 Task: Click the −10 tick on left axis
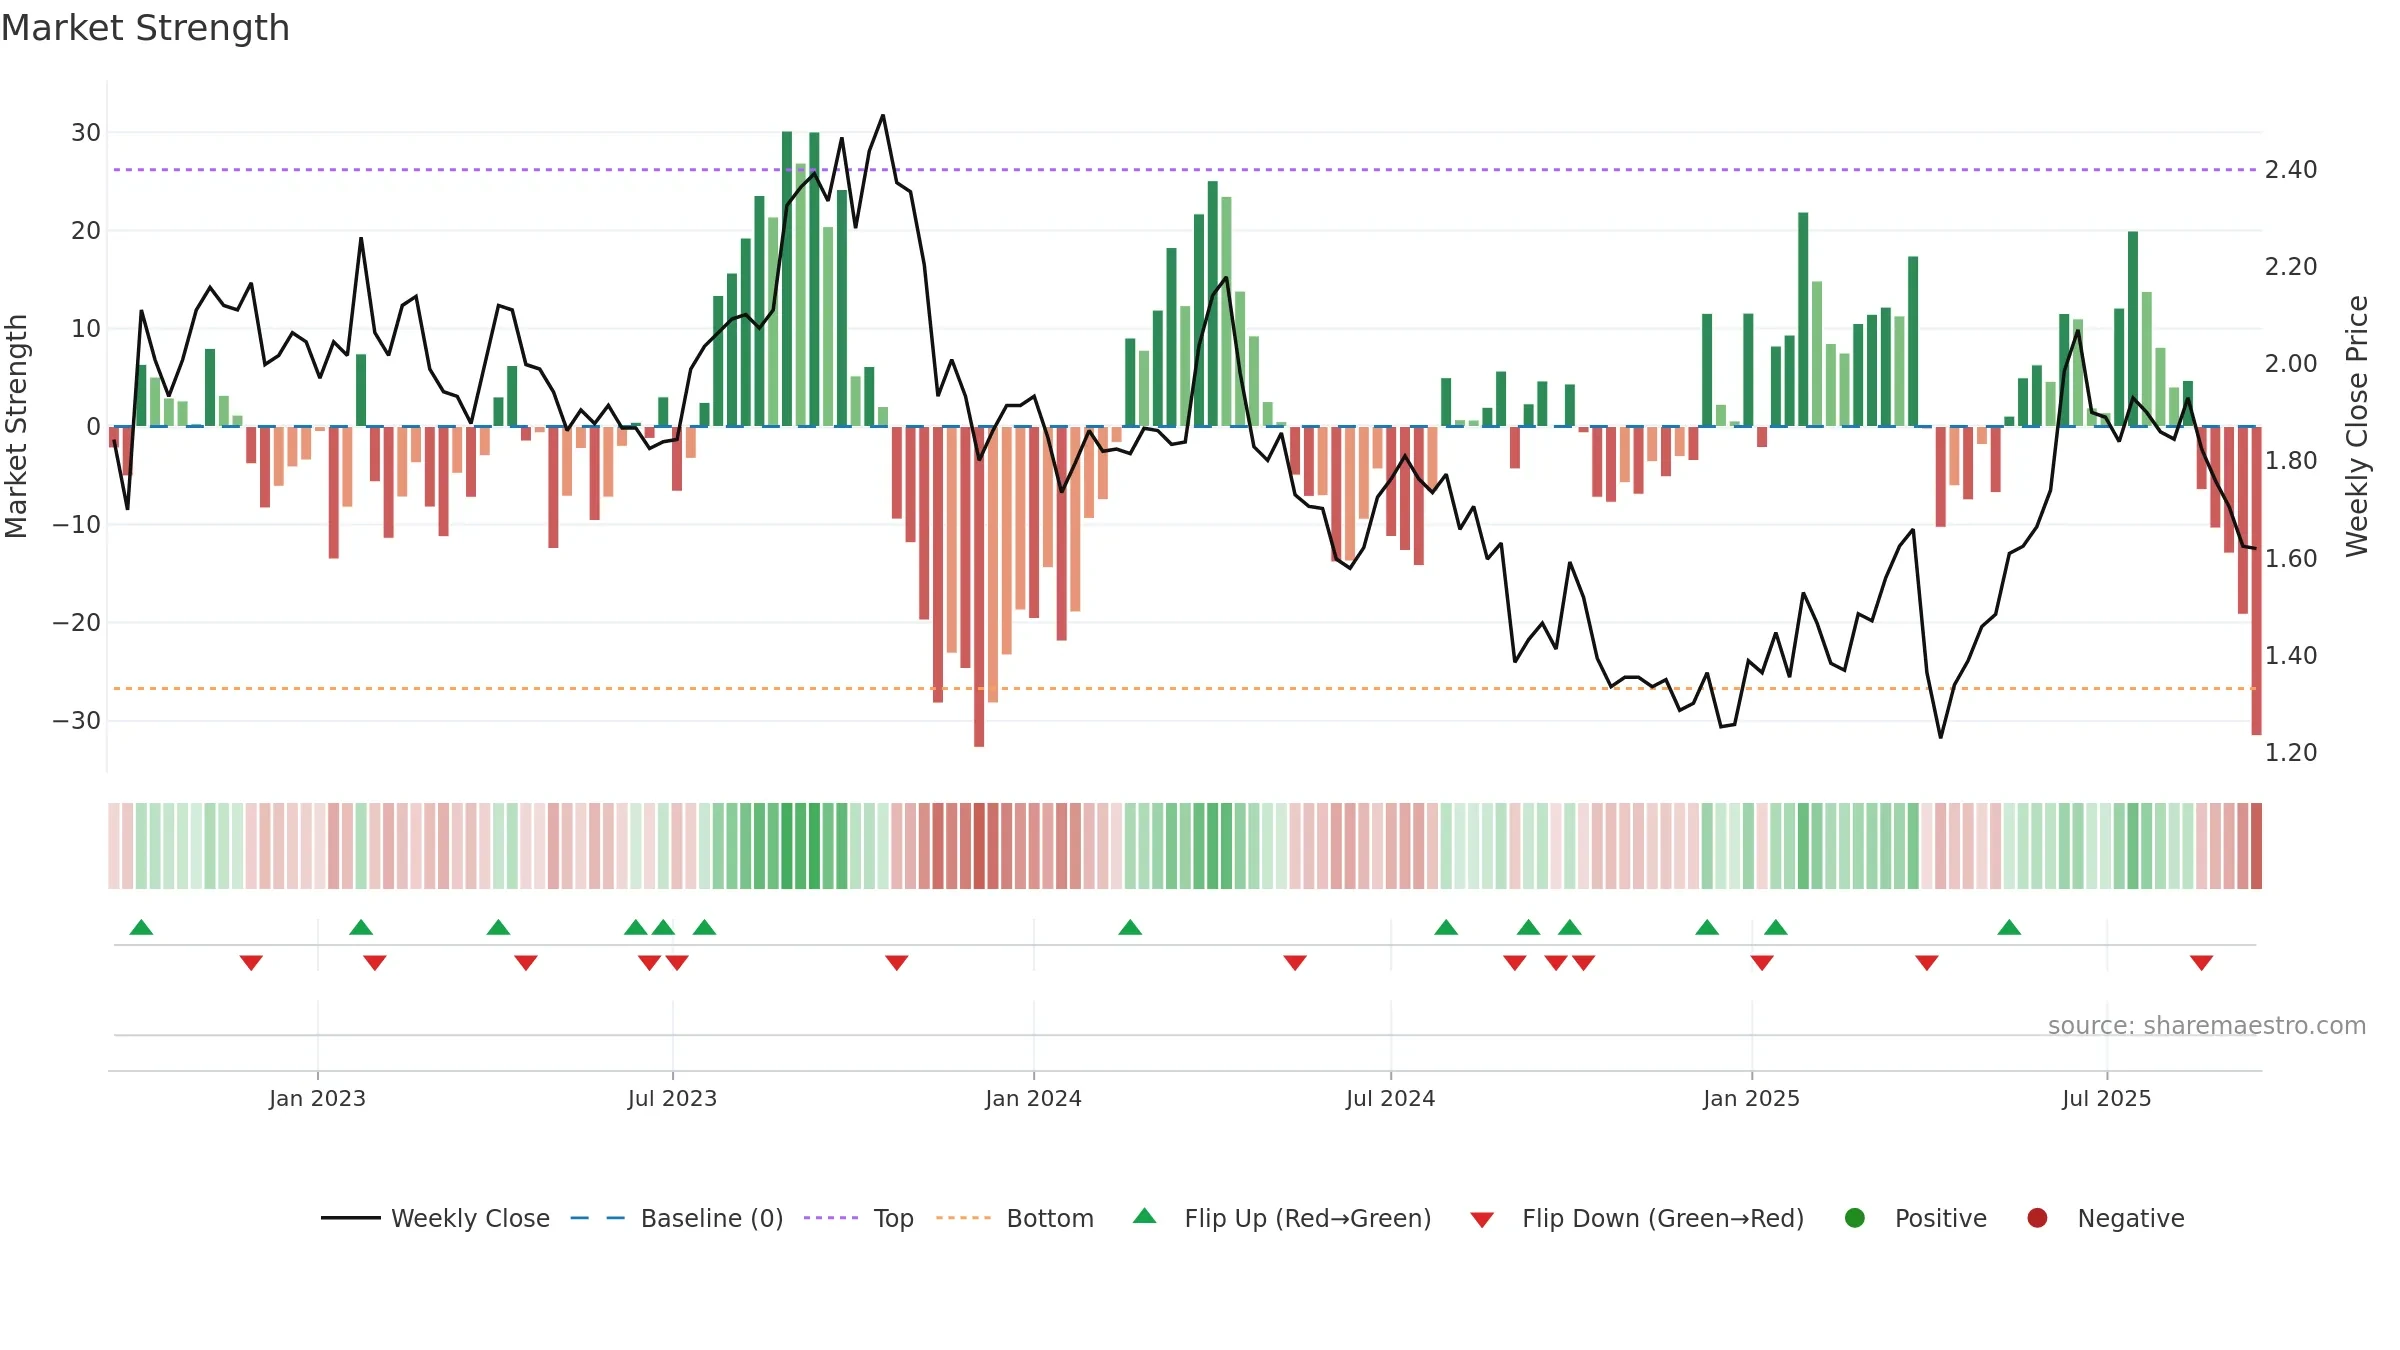tap(77, 524)
